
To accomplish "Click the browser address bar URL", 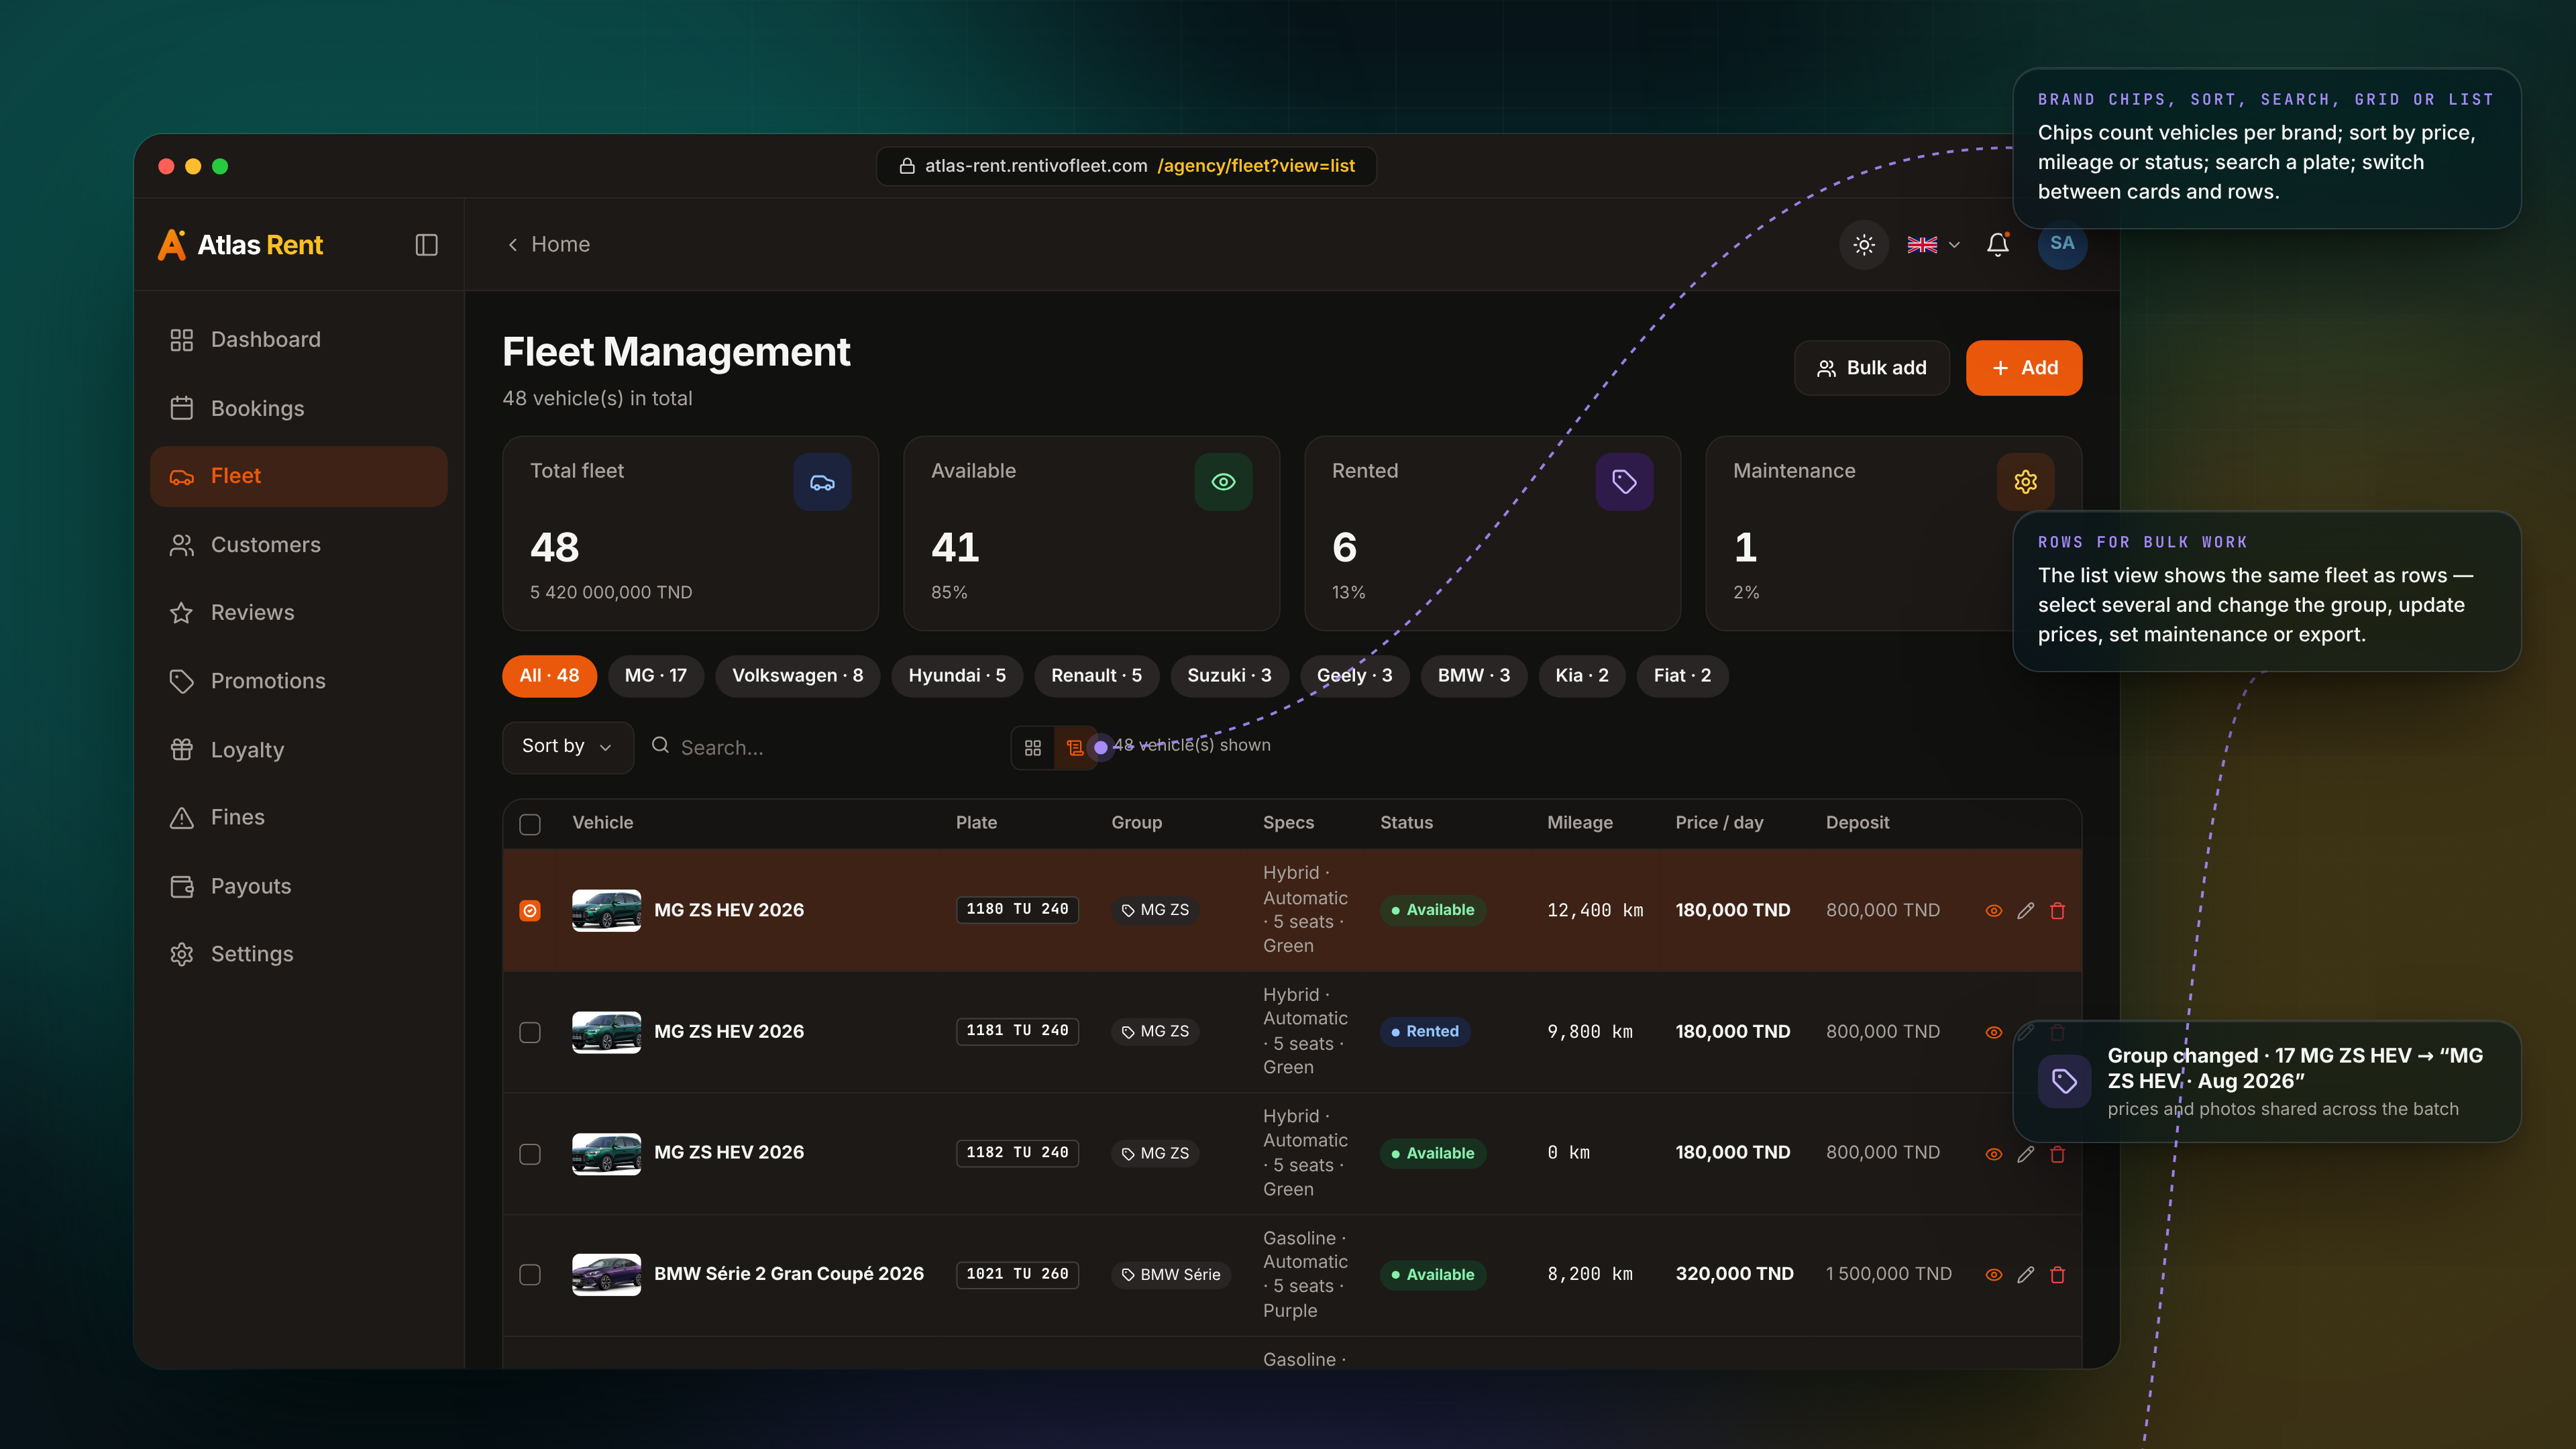I will 1126,166.
